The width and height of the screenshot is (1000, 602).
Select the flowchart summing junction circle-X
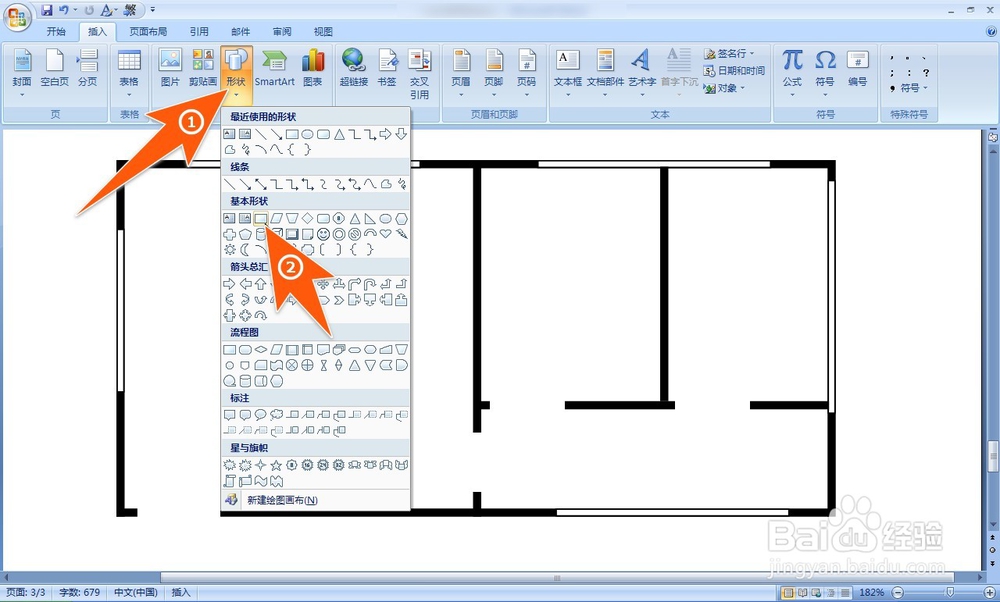[291, 365]
